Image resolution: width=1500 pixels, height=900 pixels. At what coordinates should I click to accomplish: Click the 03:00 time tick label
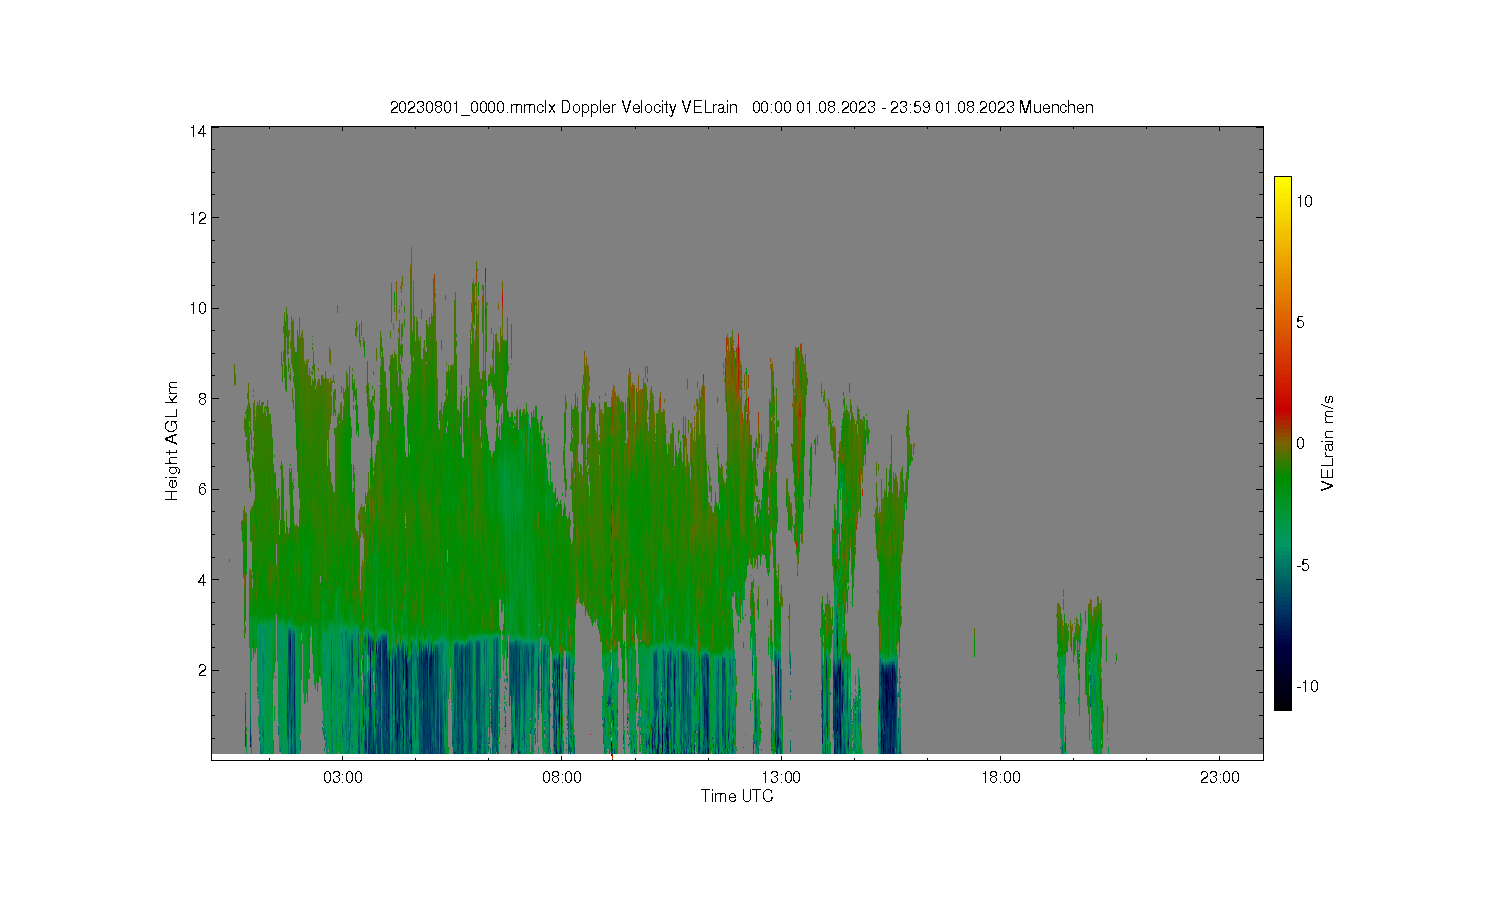pyautogui.click(x=342, y=778)
